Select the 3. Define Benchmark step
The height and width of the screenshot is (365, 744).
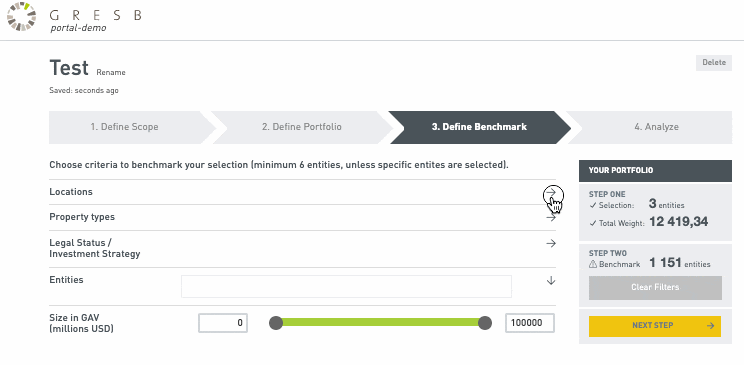point(479,127)
